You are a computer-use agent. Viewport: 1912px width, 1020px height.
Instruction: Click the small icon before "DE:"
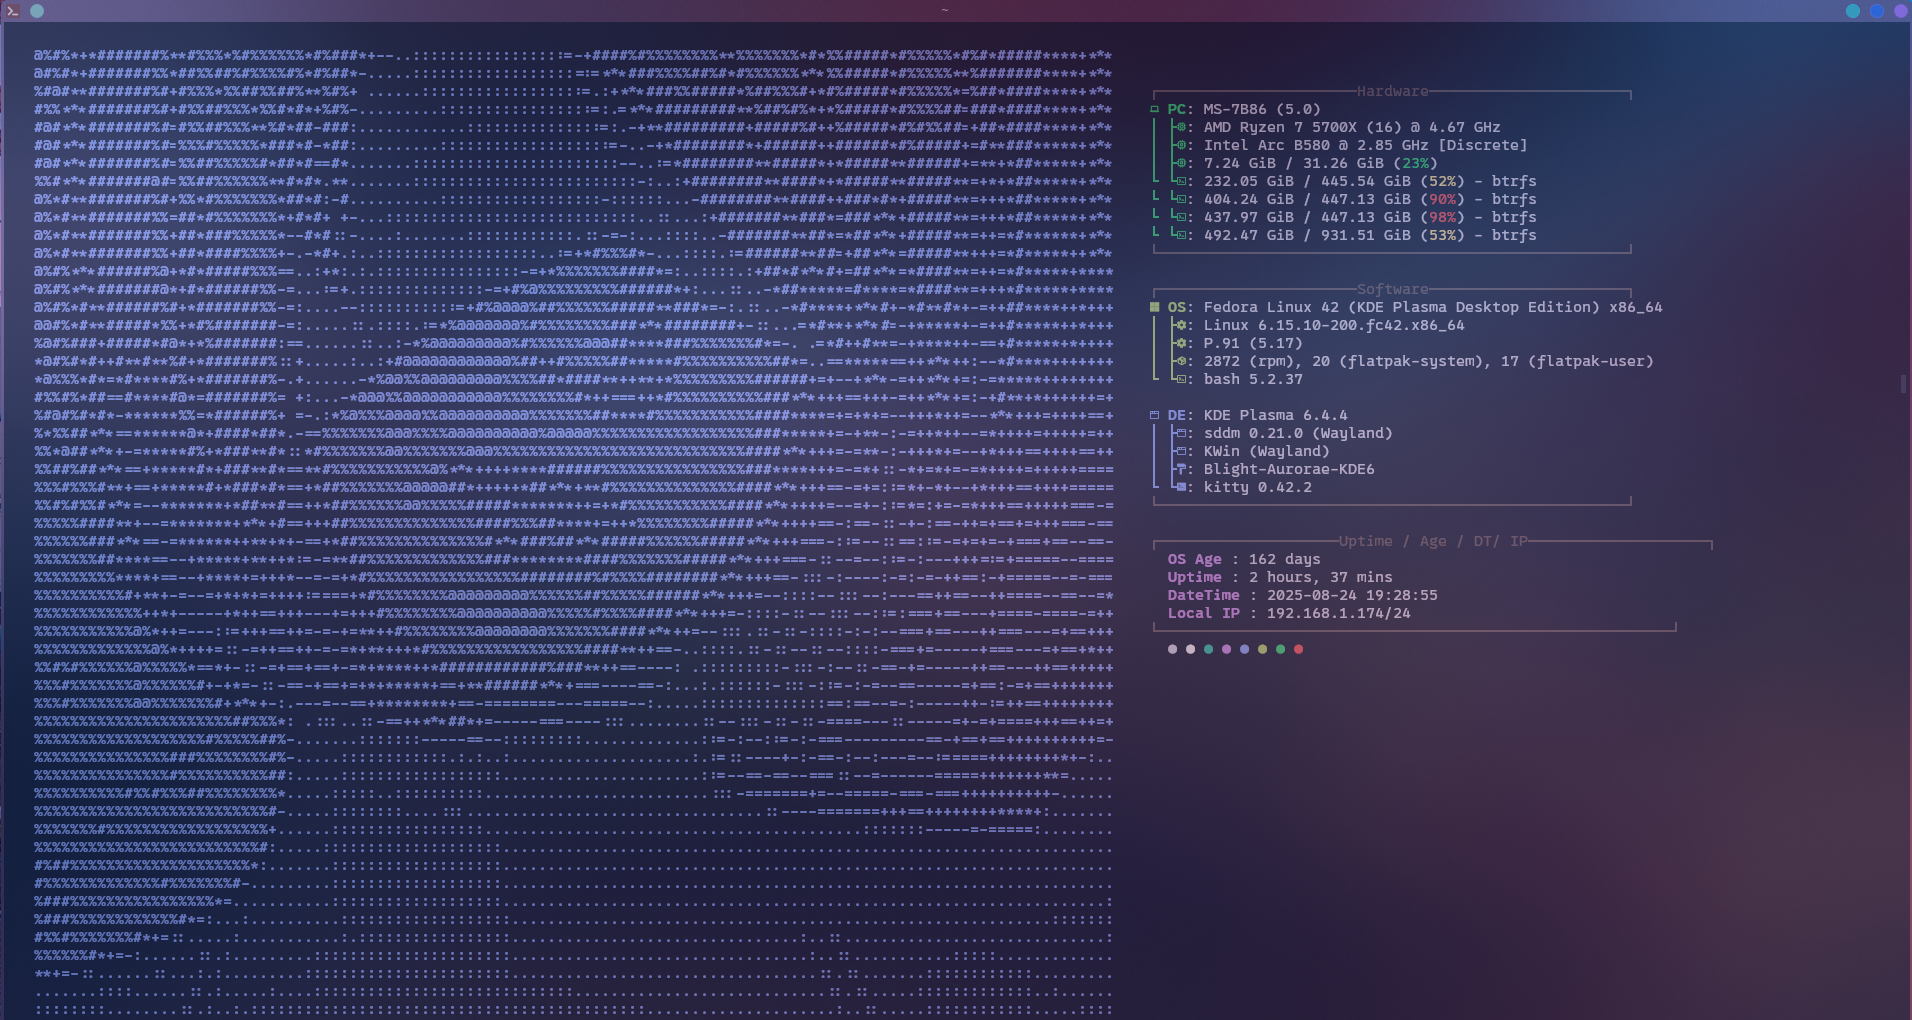point(1154,415)
